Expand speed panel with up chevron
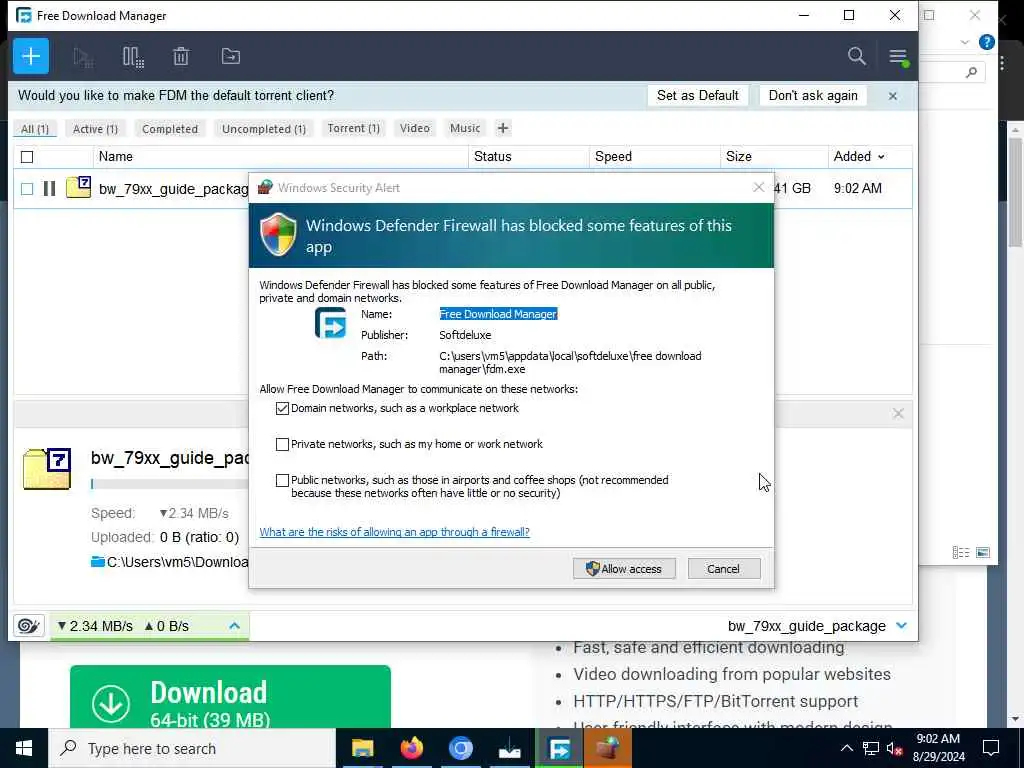The image size is (1024, 768). pyautogui.click(x=234, y=626)
